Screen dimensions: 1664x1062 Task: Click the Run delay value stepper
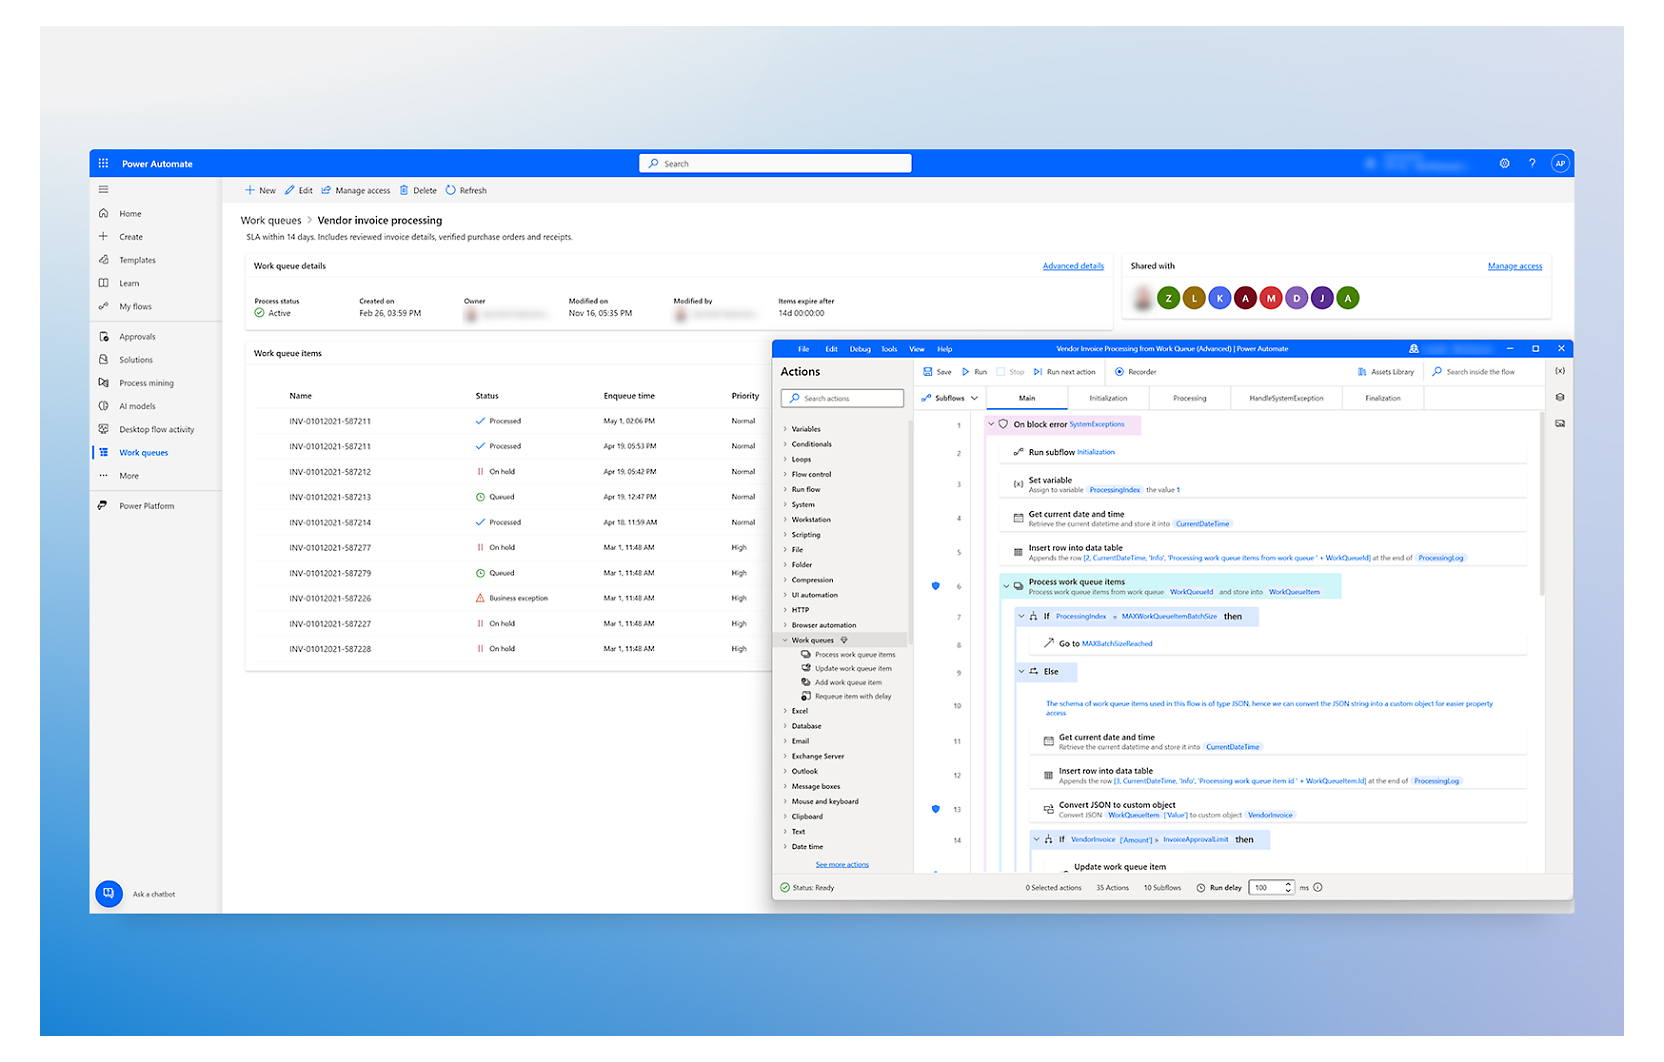pyautogui.click(x=1288, y=887)
